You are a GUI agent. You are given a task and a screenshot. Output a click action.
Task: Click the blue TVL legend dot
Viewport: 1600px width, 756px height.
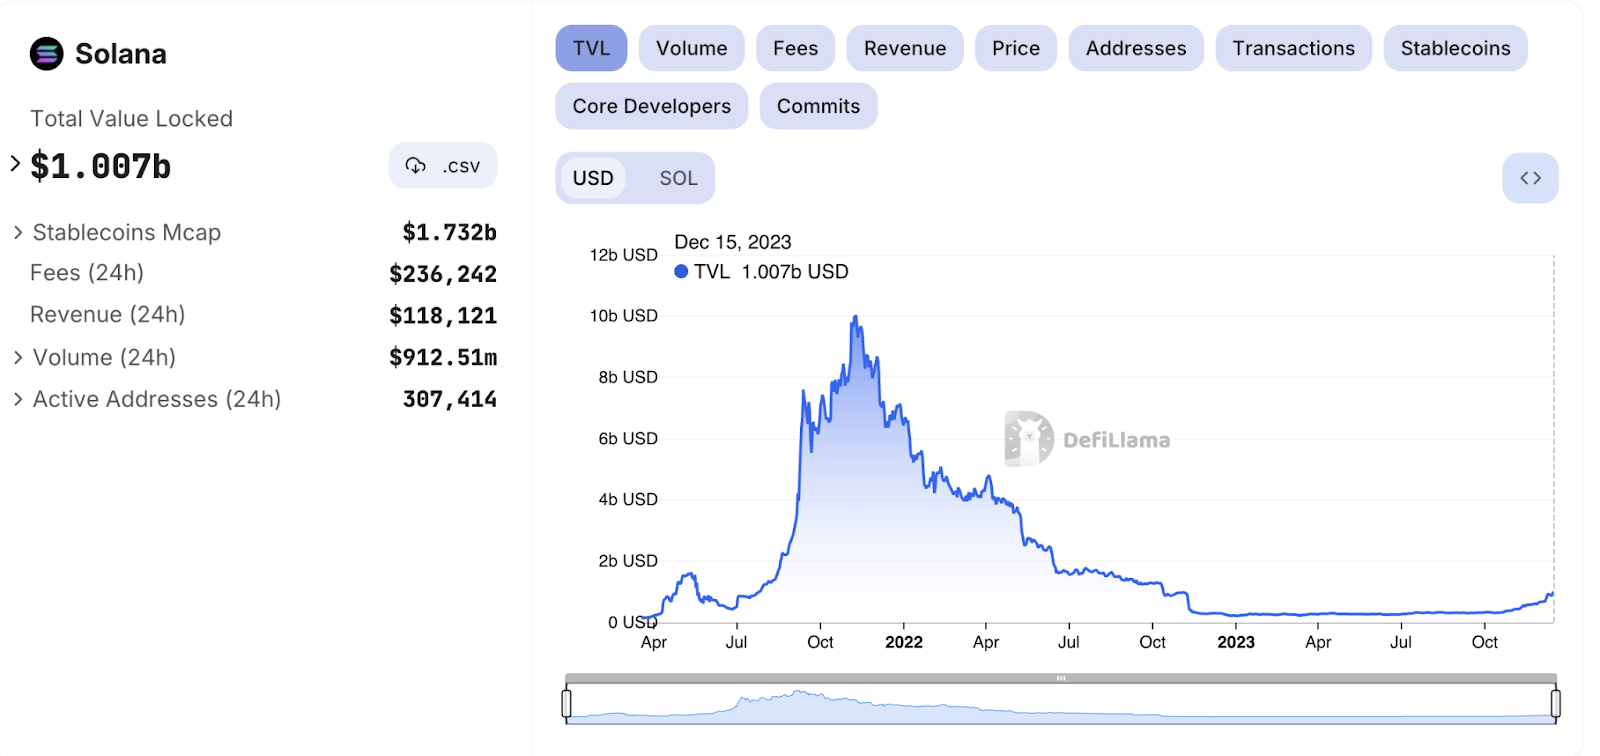pos(681,271)
